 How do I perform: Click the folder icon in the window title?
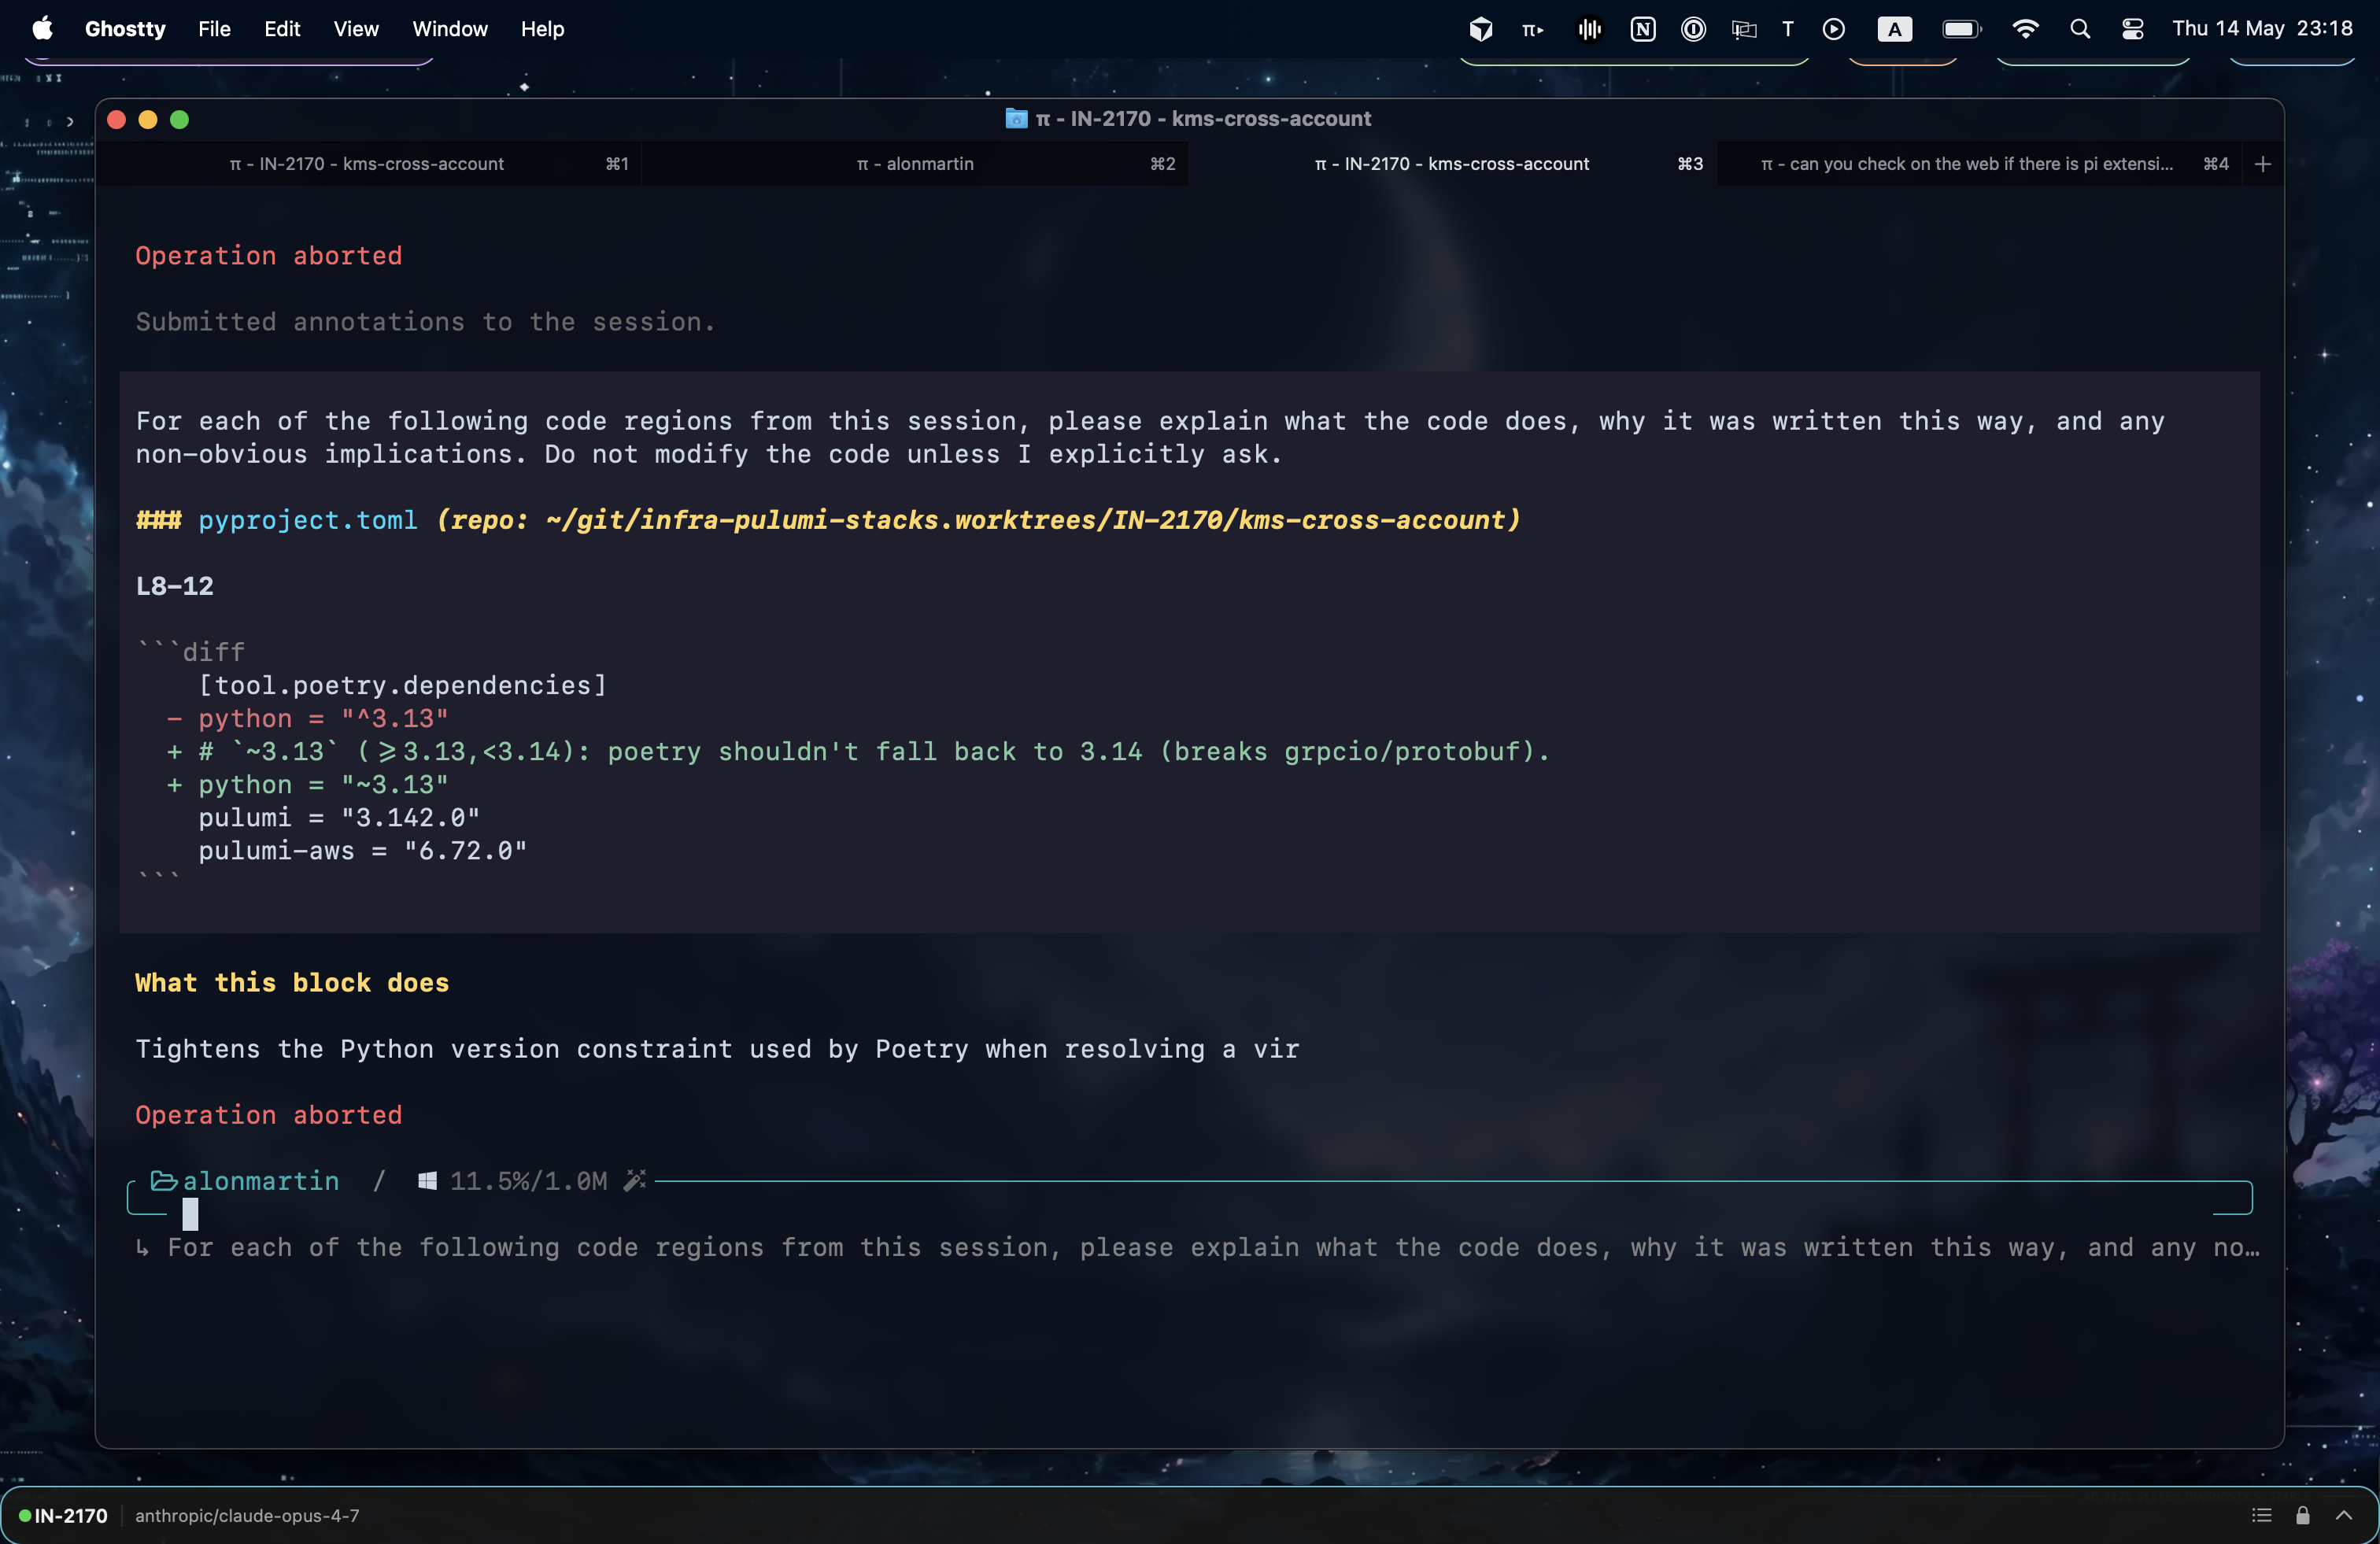[1016, 118]
